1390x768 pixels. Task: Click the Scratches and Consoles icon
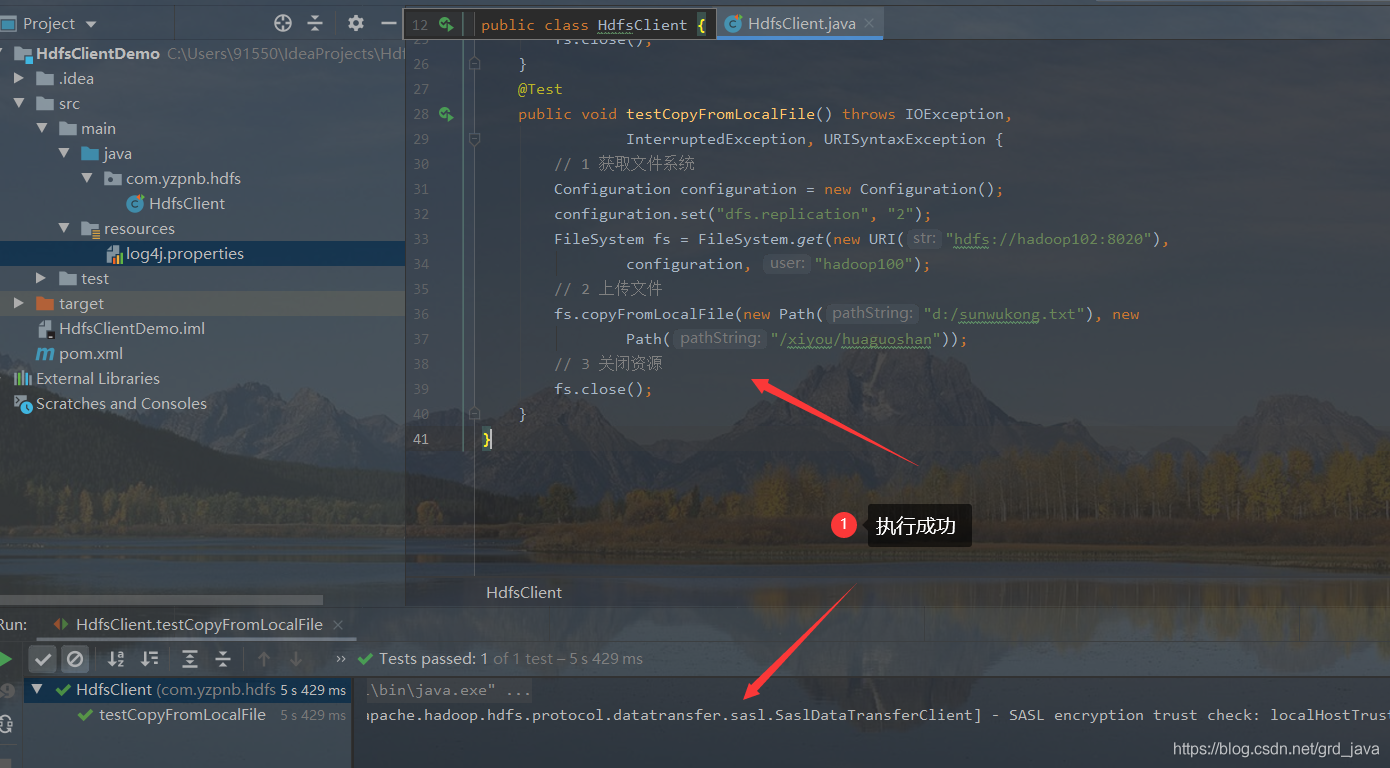22,403
